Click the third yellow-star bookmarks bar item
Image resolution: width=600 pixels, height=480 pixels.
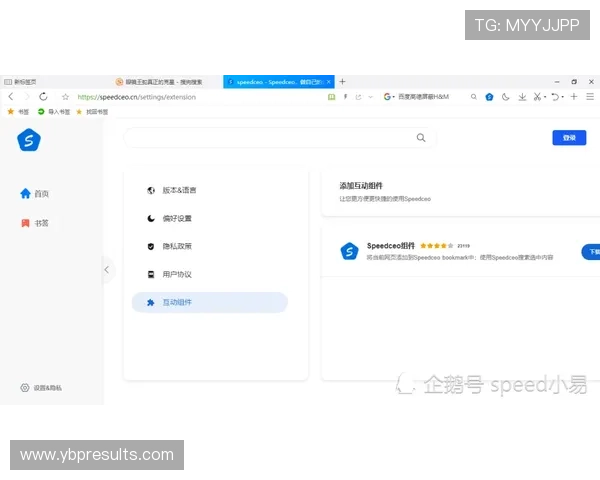click(92, 112)
